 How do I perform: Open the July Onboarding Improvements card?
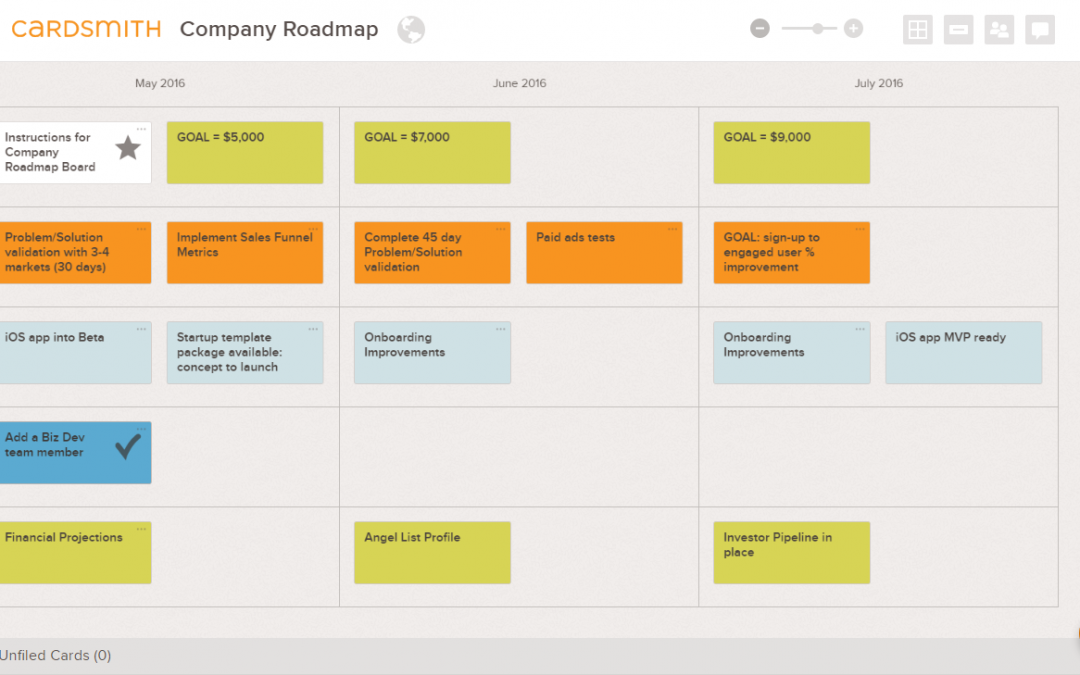(x=791, y=352)
